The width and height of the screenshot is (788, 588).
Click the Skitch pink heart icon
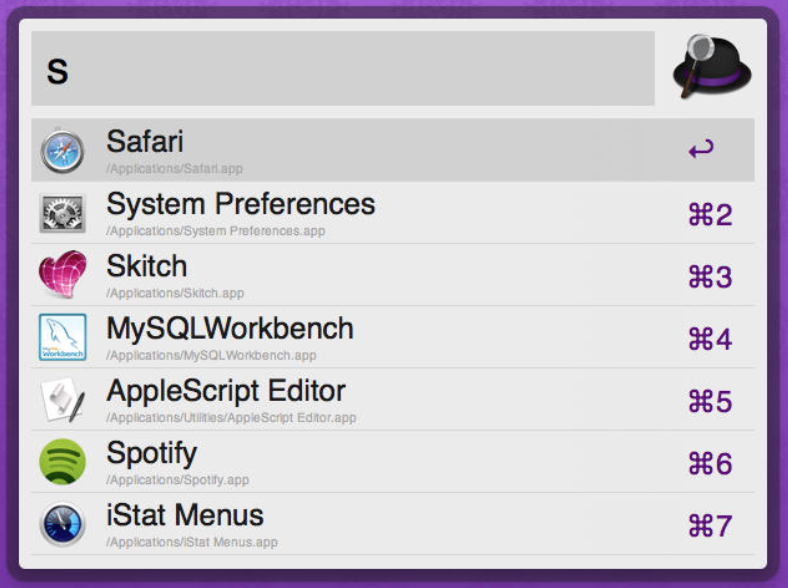[62, 275]
